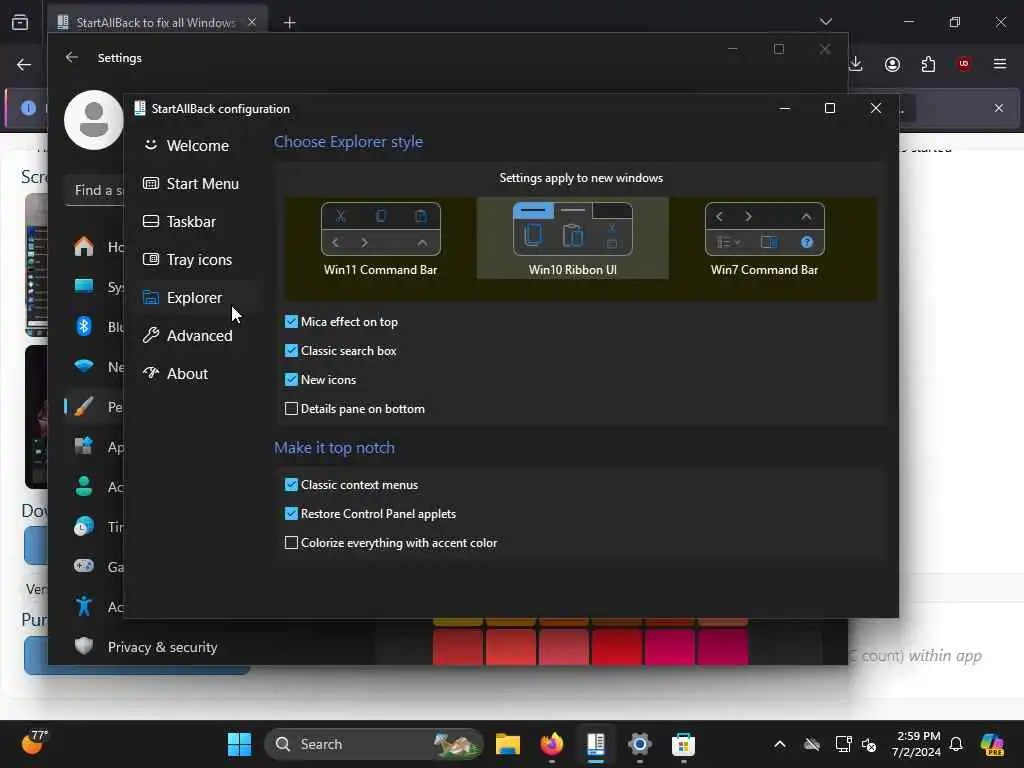Uncheck Mica effect on top
Image resolution: width=1024 pixels, height=768 pixels.
click(291, 322)
